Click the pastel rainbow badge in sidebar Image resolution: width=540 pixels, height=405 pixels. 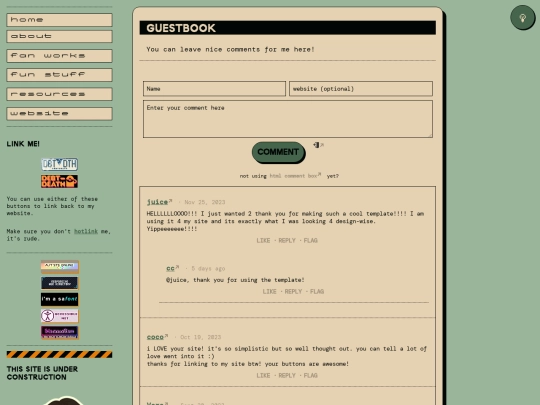point(60,267)
